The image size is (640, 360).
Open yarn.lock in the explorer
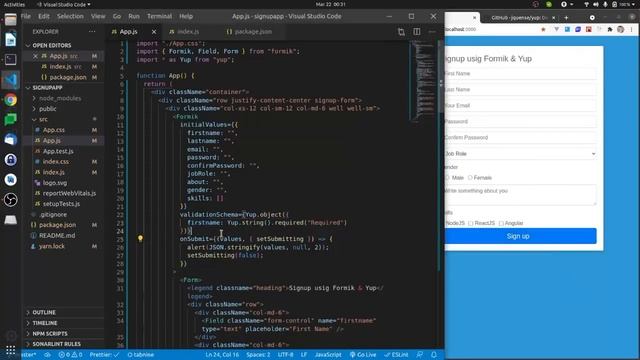52,246
